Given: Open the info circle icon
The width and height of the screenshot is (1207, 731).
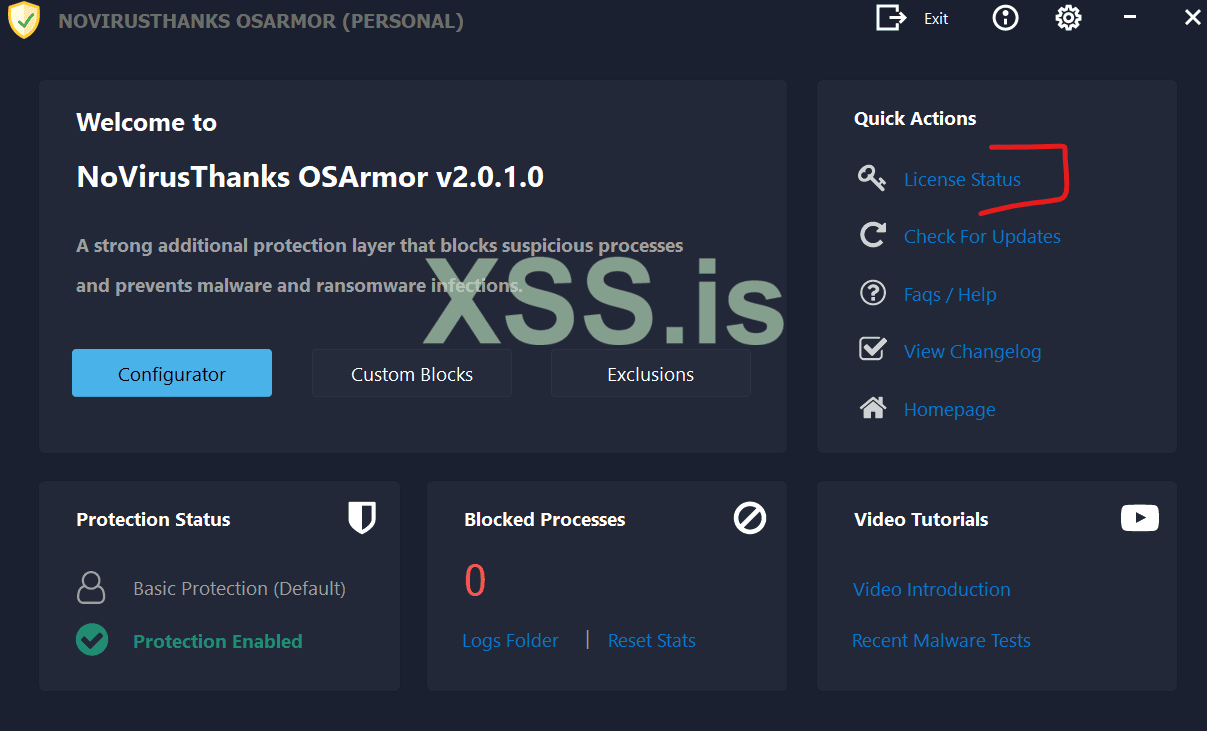Looking at the screenshot, I should 1005,18.
